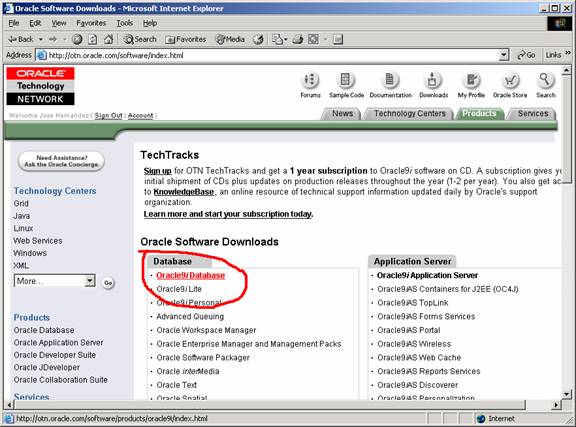Open the Help menu

pyautogui.click(x=150, y=23)
